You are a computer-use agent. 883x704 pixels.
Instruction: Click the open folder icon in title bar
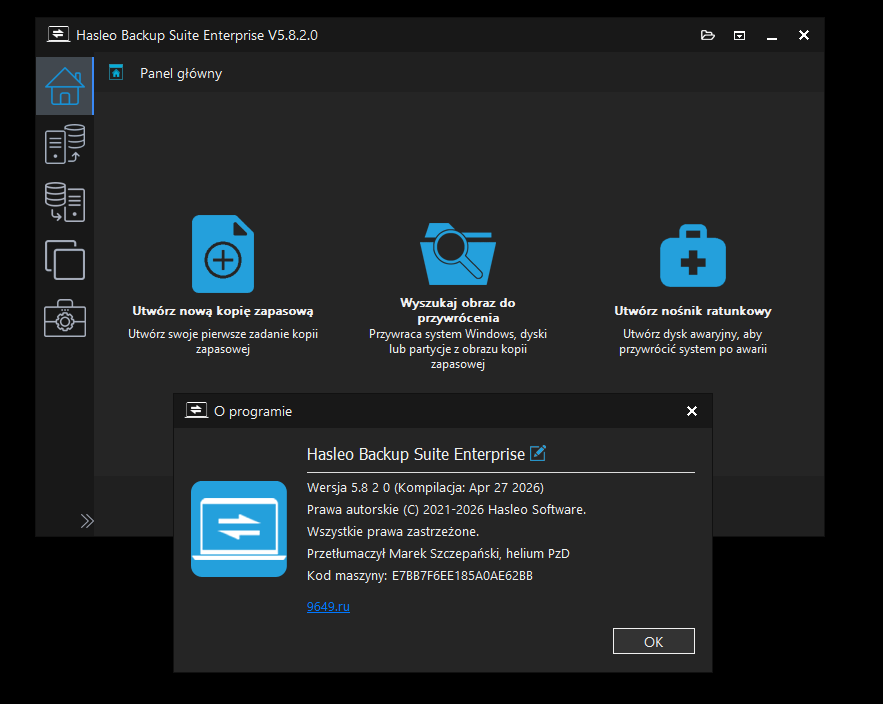pos(707,35)
